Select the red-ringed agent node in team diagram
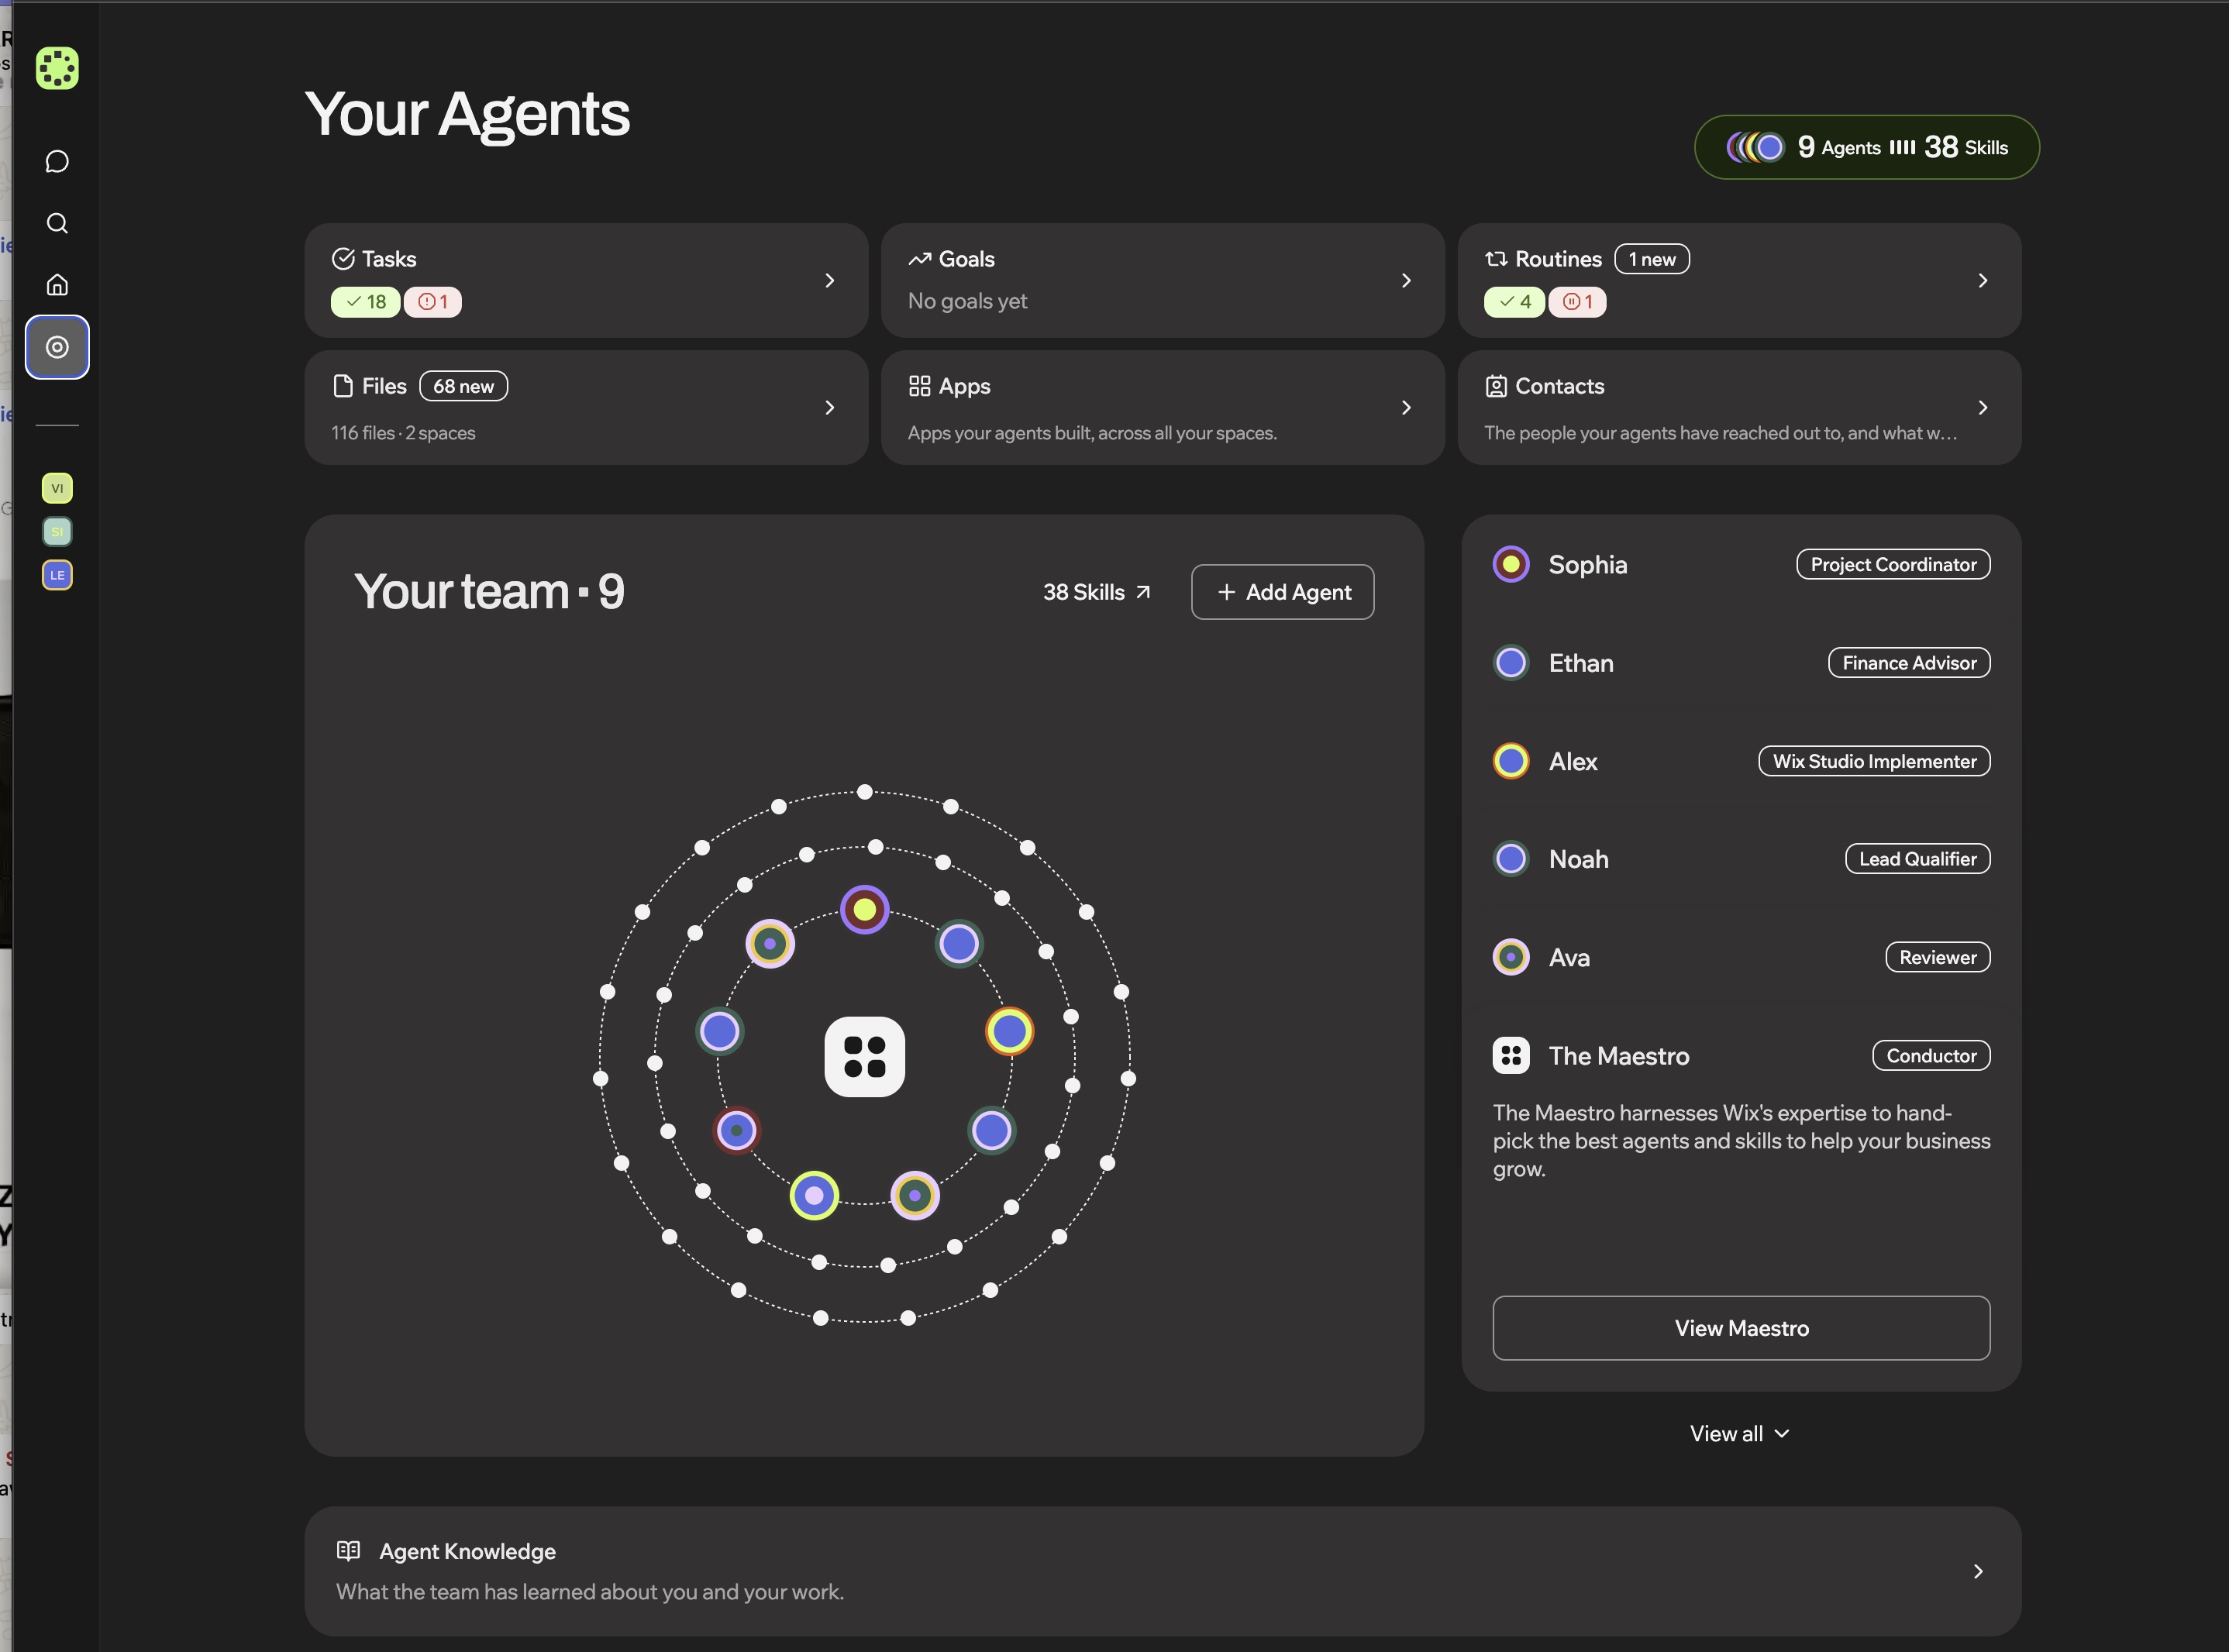Viewport: 2229px width, 1652px height. (x=737, y=1131)
